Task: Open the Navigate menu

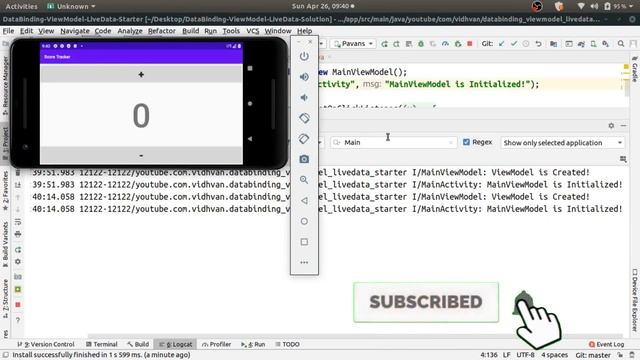Action: pyautogui.click(x=75, y=31)
